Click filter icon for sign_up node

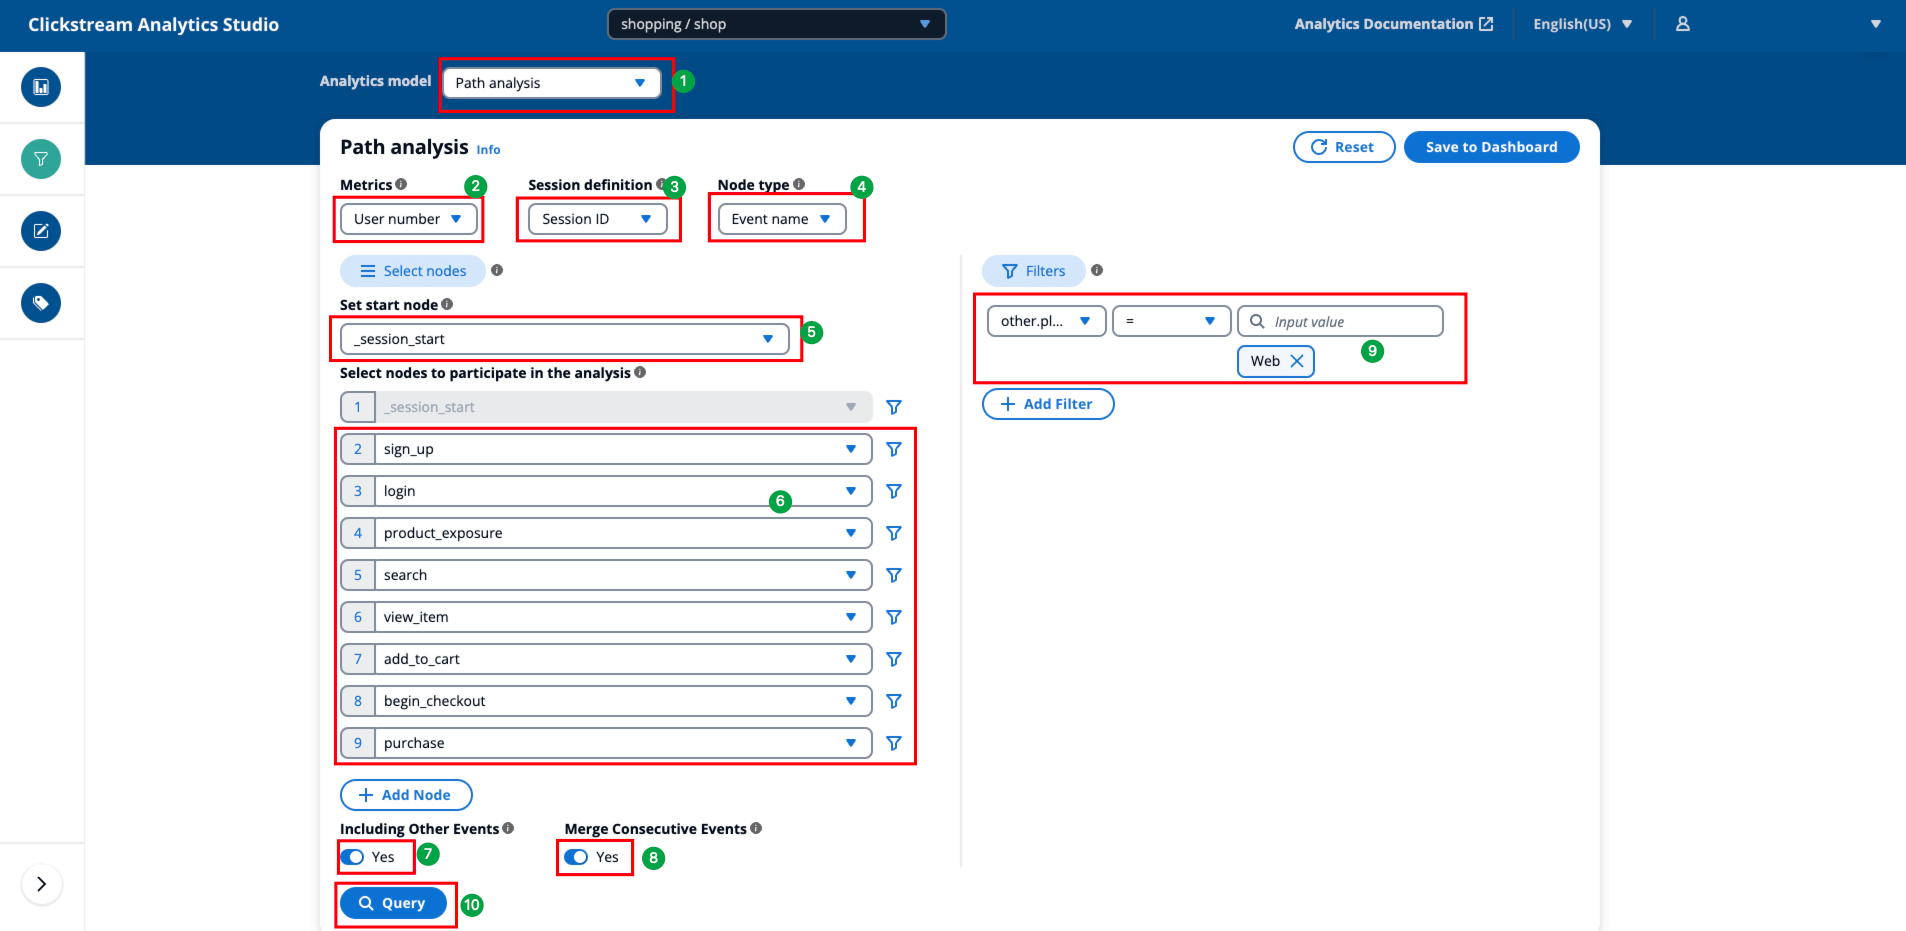[894, 449]
